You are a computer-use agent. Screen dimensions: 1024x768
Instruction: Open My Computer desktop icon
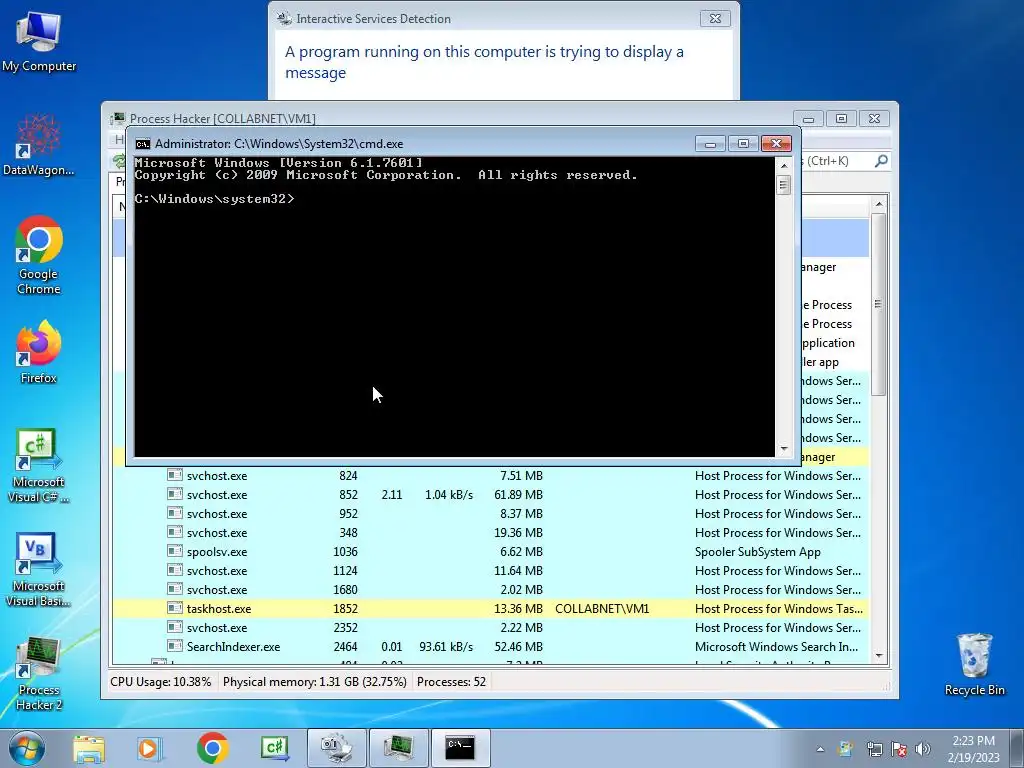tap(39, 42)
